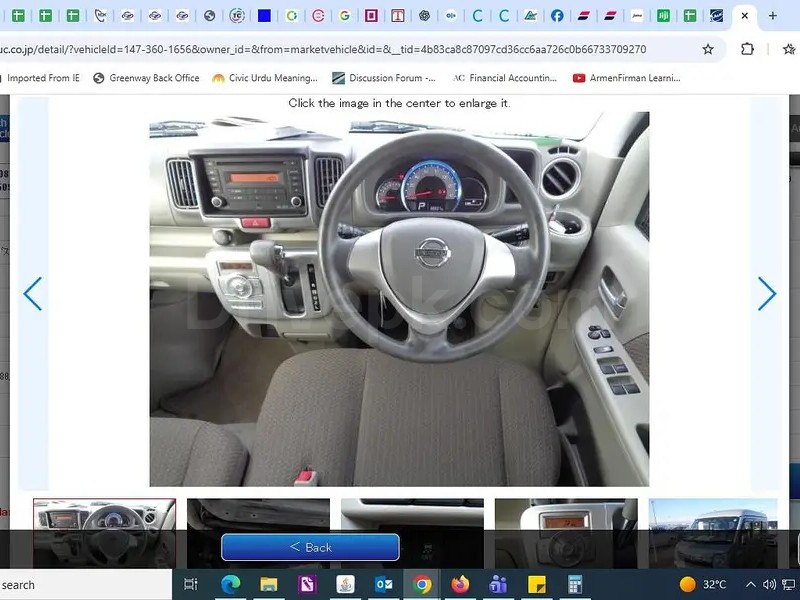Bookmark this page with the star icon

(708, 49)
